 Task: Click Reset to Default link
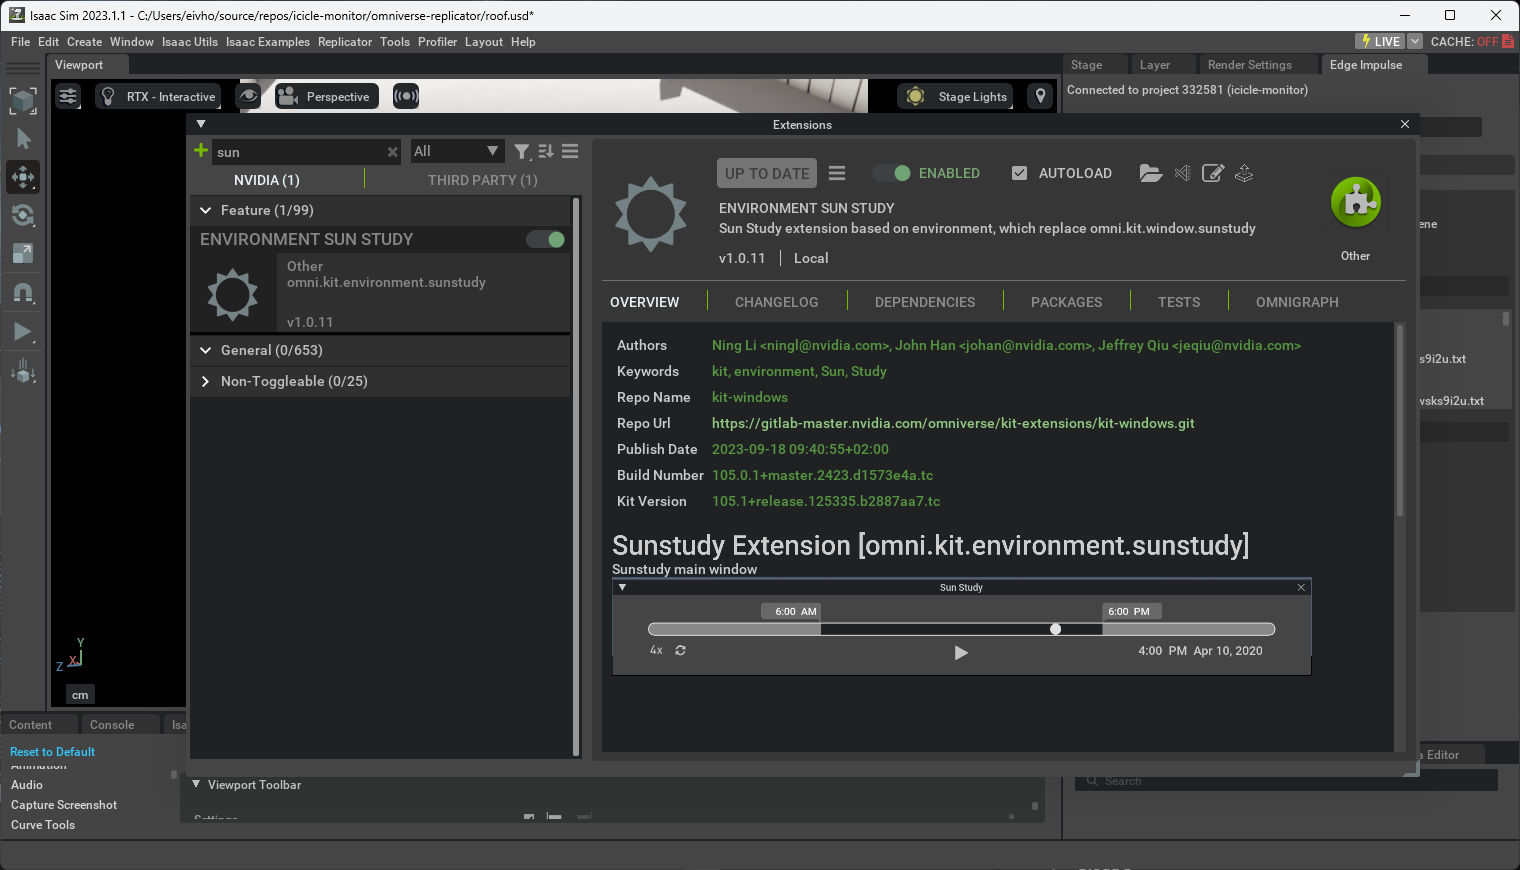(52, 752)
